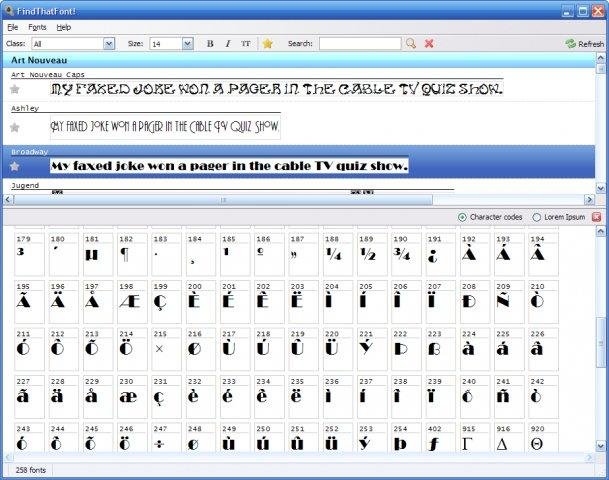Click the FindThatFont! title bar icon

(10, 10)
